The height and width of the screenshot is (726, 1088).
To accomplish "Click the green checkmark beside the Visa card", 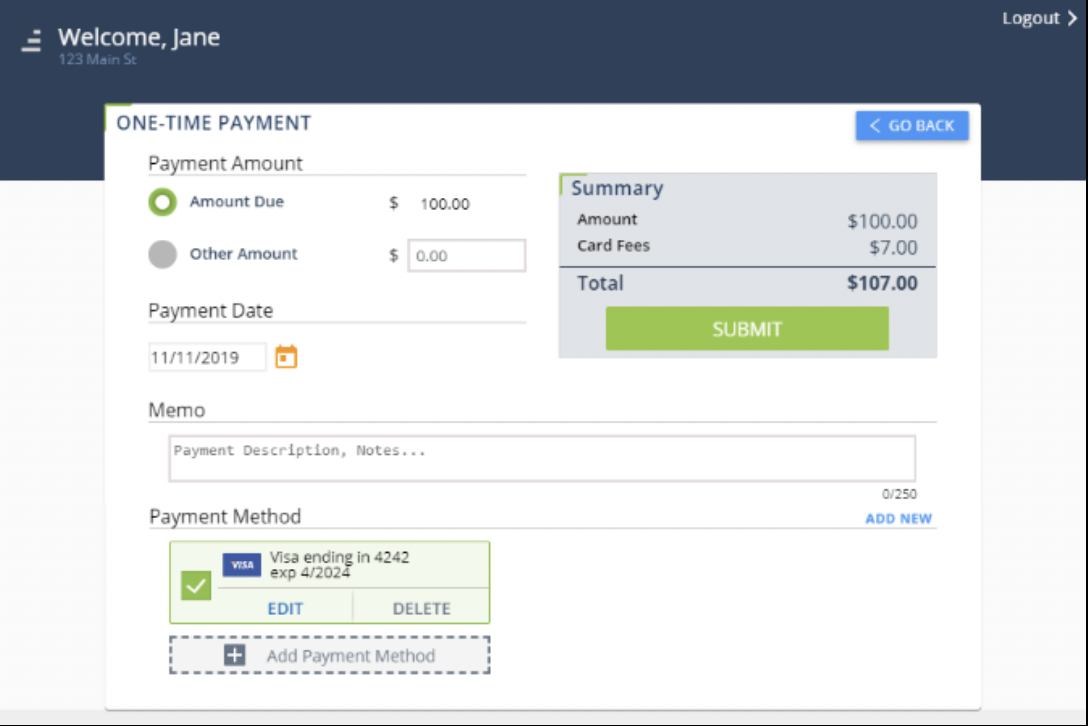I will pyautogui.click(x=196, y=586).
